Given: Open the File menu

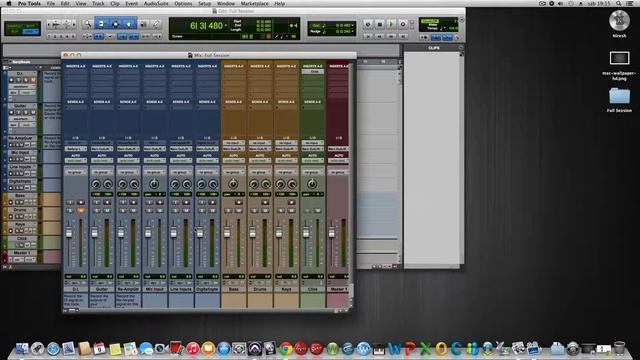Looking at the screenshot, I should click(51, 3).
